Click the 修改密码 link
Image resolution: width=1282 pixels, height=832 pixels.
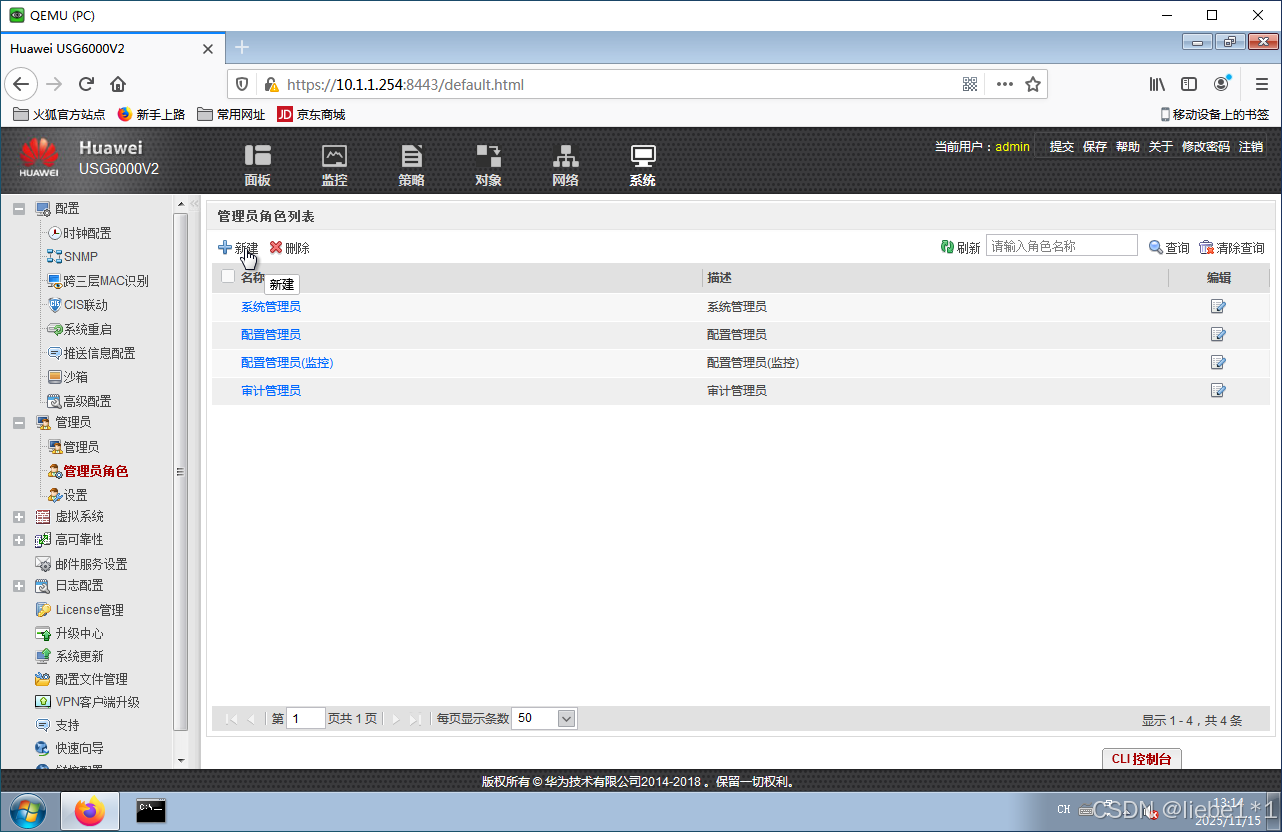coord(1205,146)
